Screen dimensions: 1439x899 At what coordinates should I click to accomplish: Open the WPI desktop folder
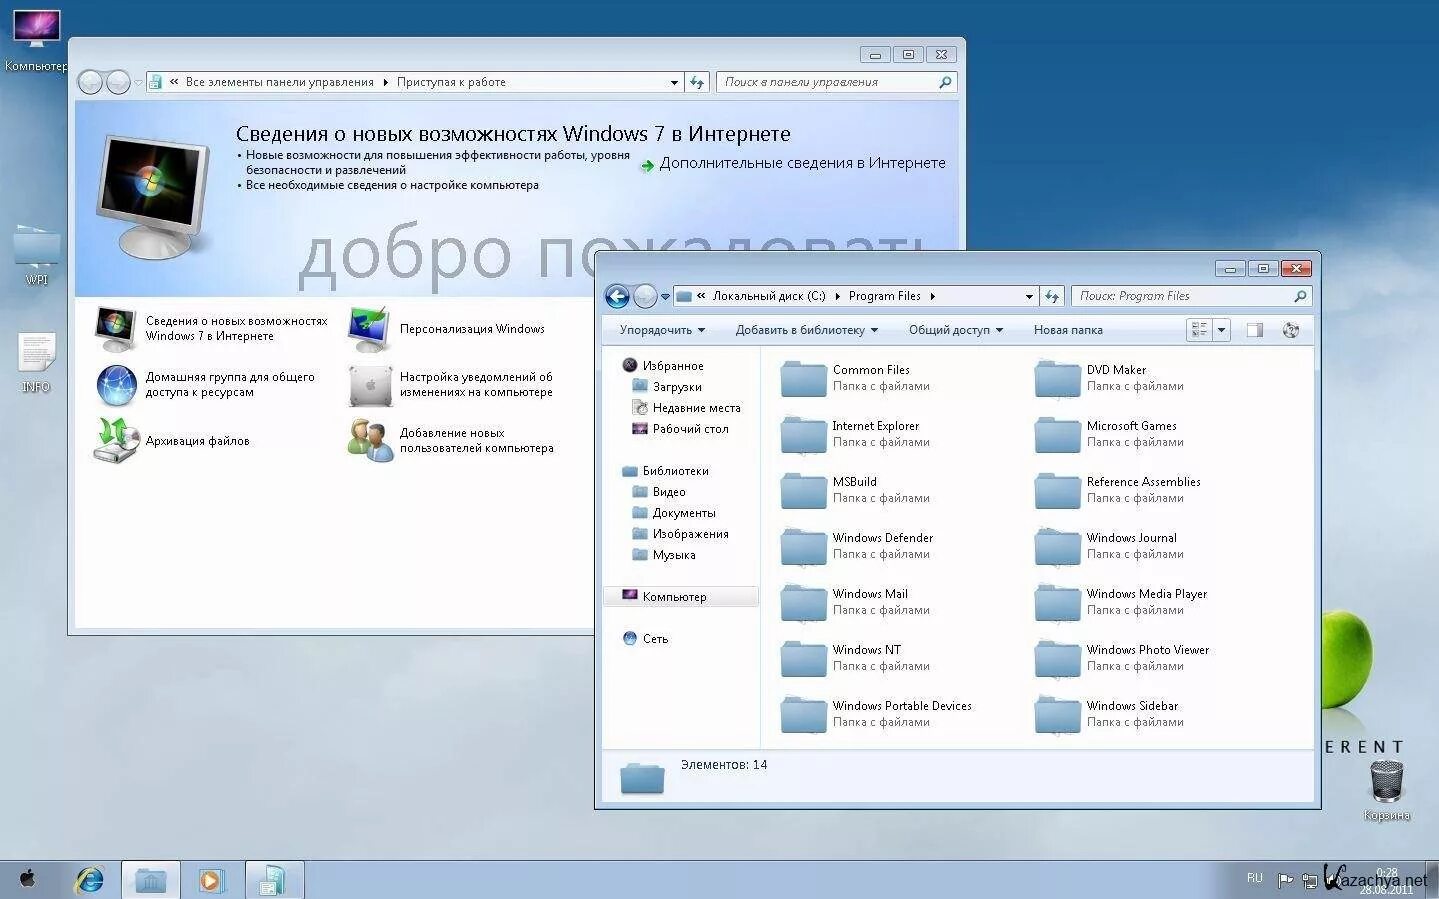36,255
